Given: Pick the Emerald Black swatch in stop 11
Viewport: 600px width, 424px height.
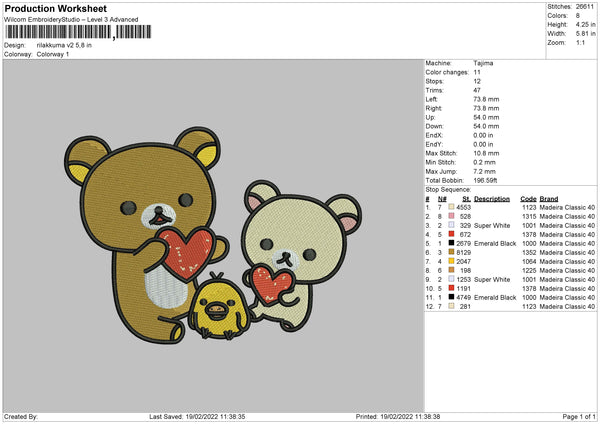Looking at the screenshot, I should (451, 297).
